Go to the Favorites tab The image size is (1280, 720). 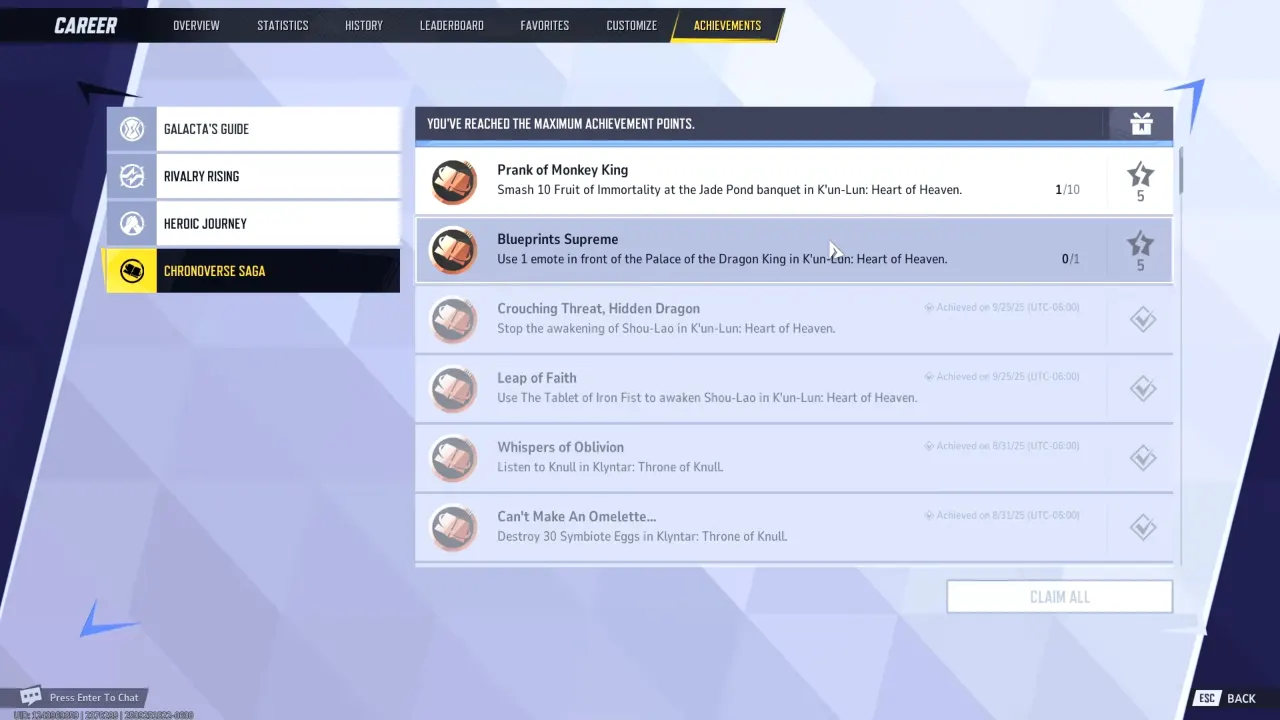pos(545,25)
